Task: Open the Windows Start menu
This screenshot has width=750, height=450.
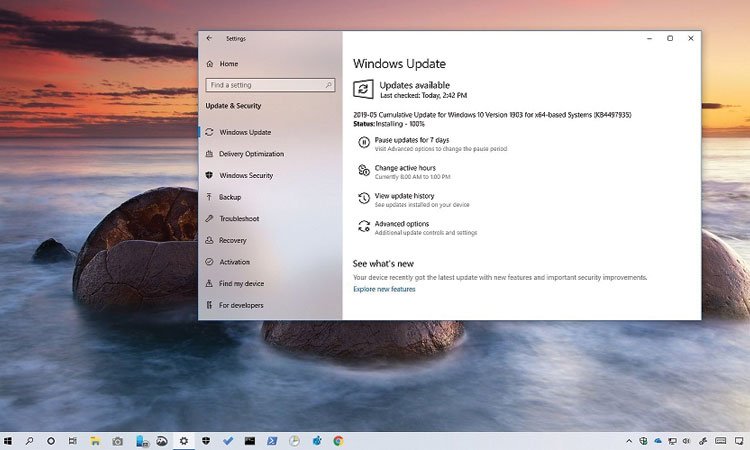Action: [x=8, y=440]
